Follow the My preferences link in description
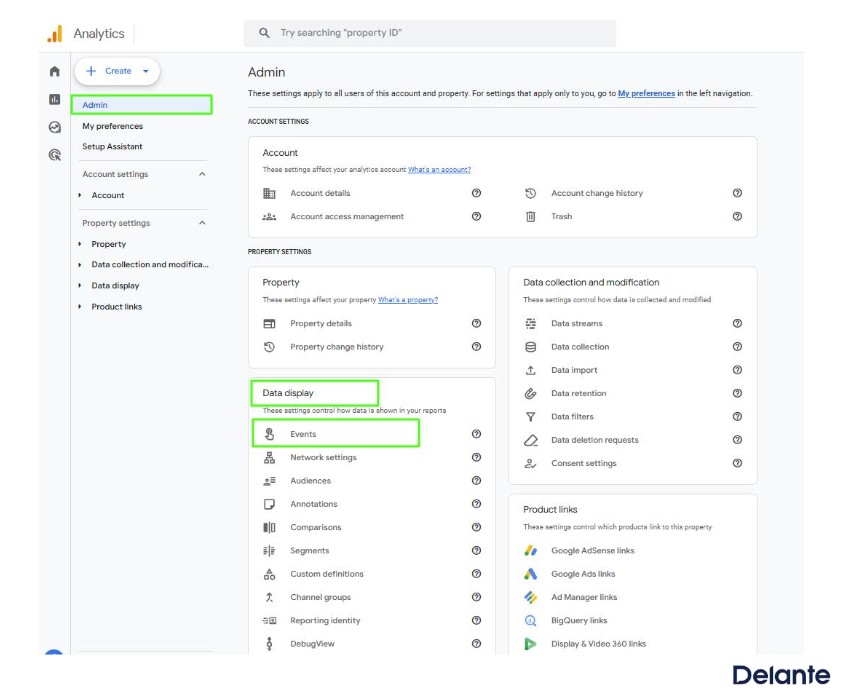 click(x=646, y=93)
